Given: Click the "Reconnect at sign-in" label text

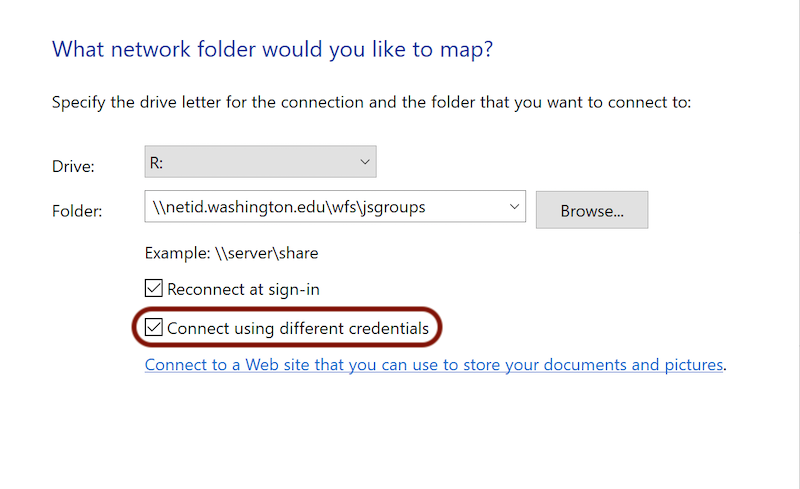Looking at the screenshot, I should pyautogui.click(x=243, y=289).
